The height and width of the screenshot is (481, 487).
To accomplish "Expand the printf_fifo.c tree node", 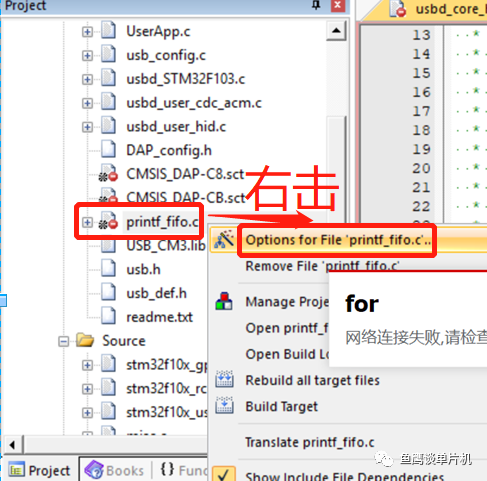I will click(87, 222).
